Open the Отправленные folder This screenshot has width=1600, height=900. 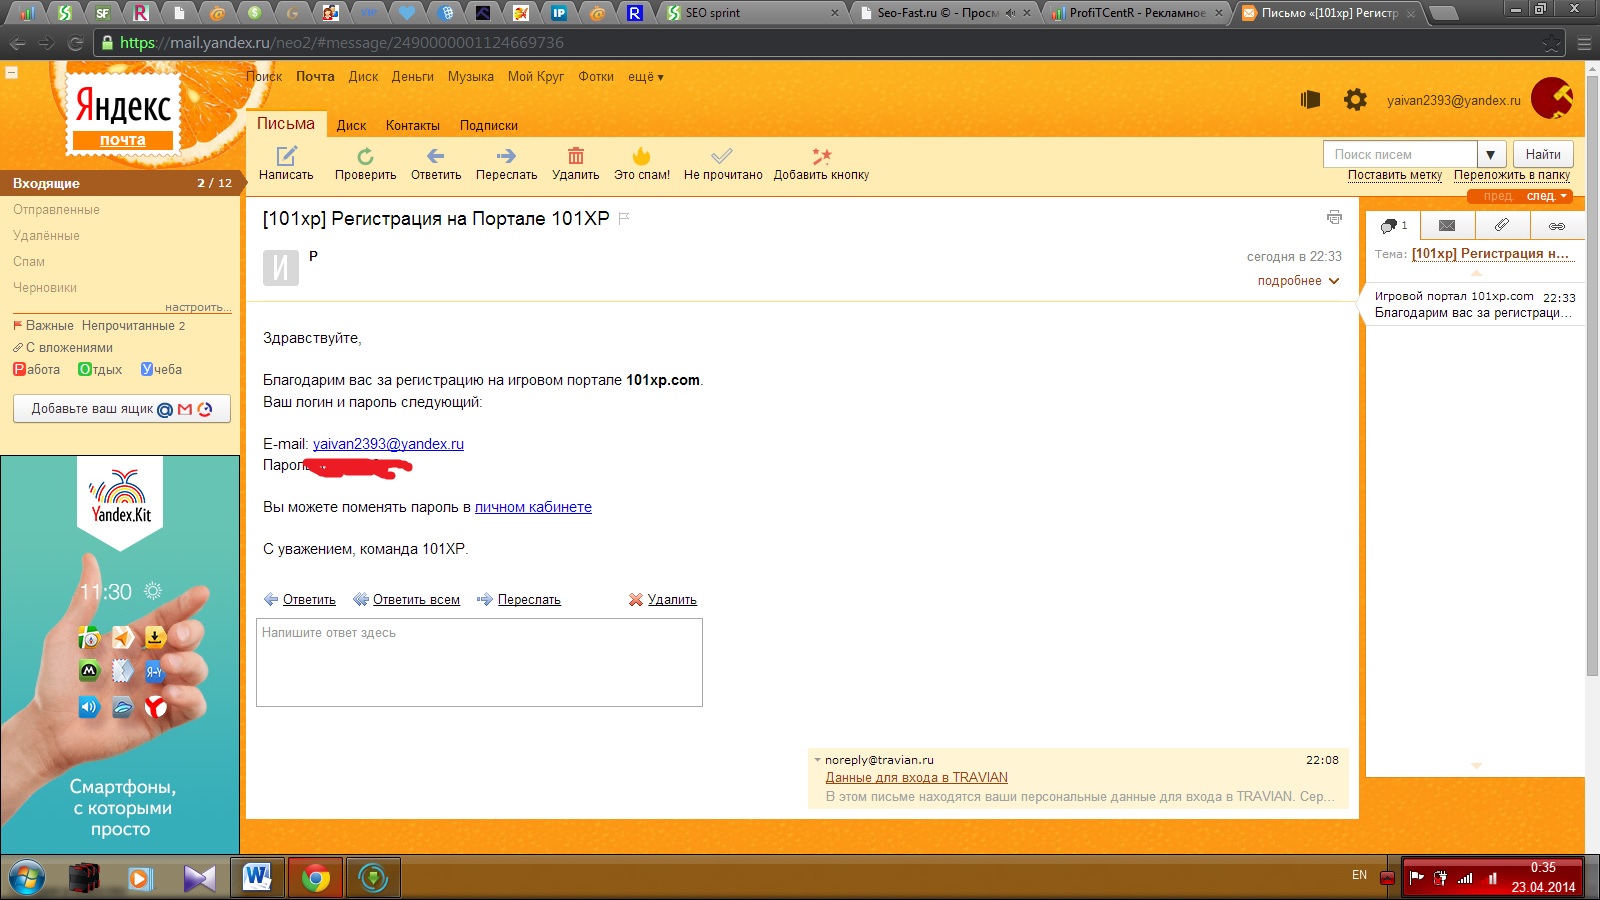tap(56, 210)
